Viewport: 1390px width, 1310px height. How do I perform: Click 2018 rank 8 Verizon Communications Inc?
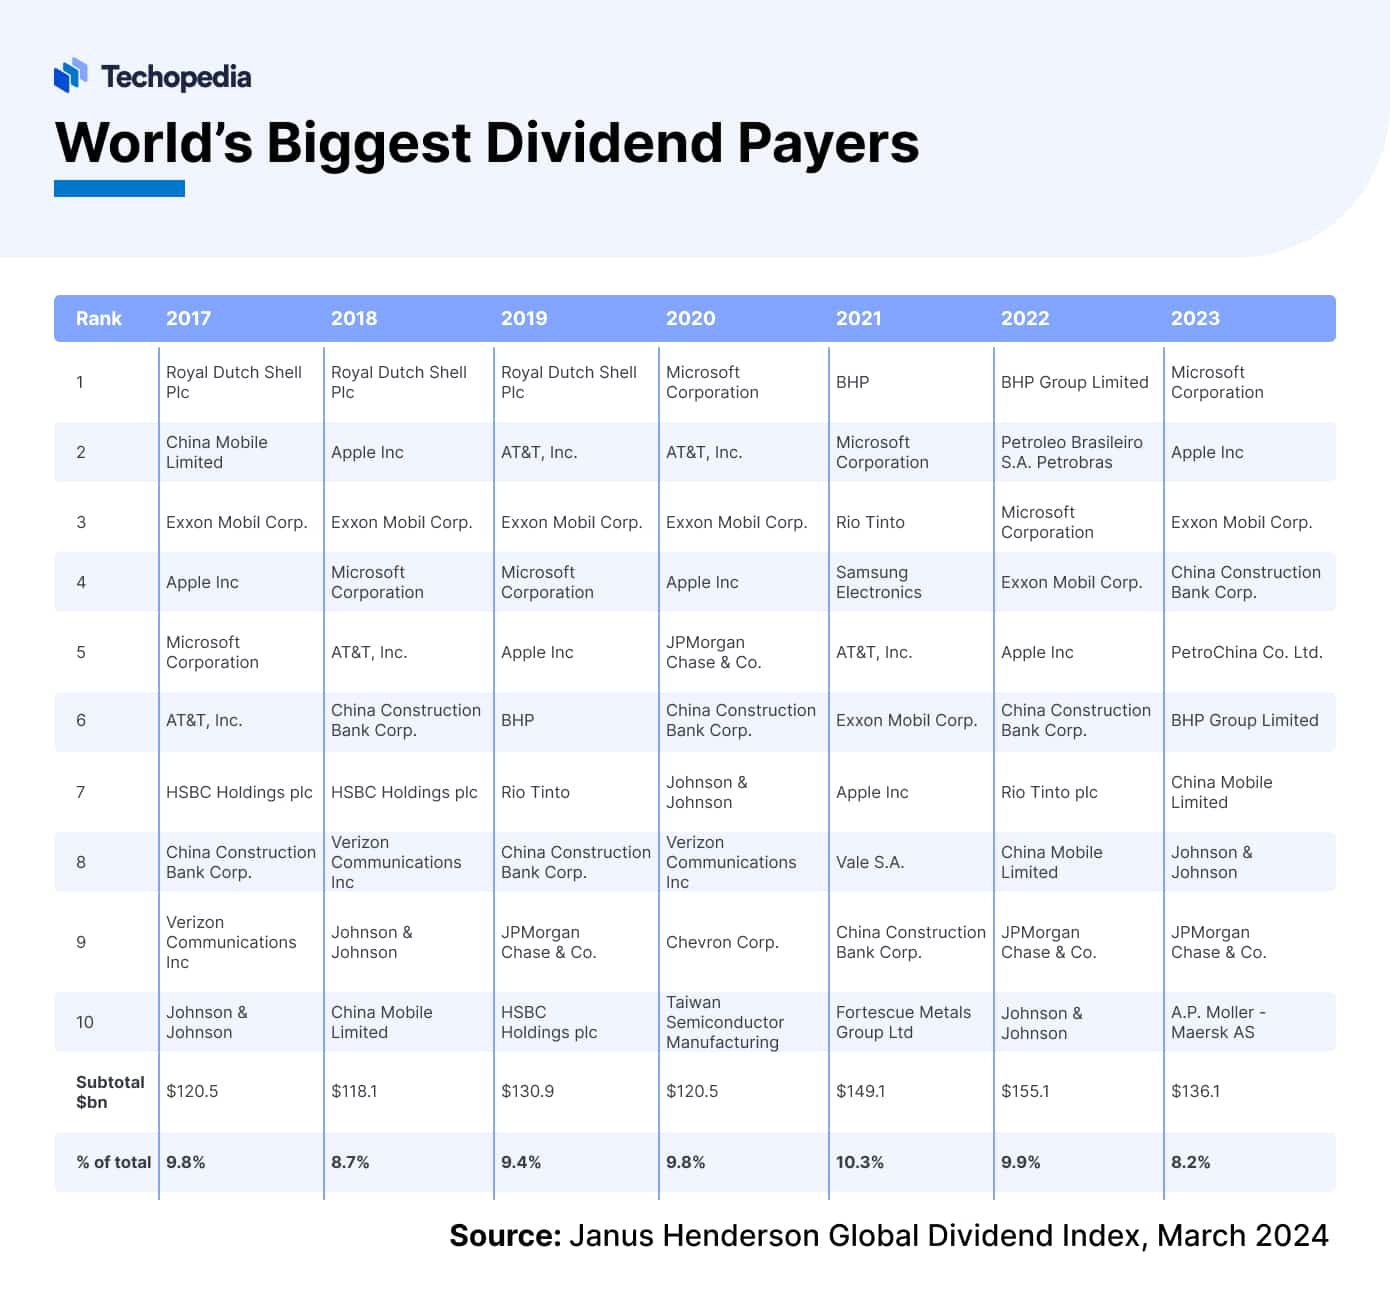(396, 862)
